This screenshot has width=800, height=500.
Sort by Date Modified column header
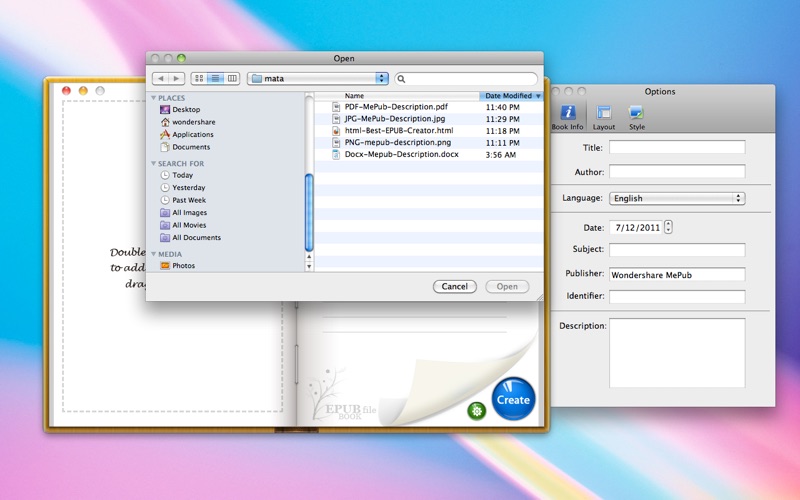point(511,95)
